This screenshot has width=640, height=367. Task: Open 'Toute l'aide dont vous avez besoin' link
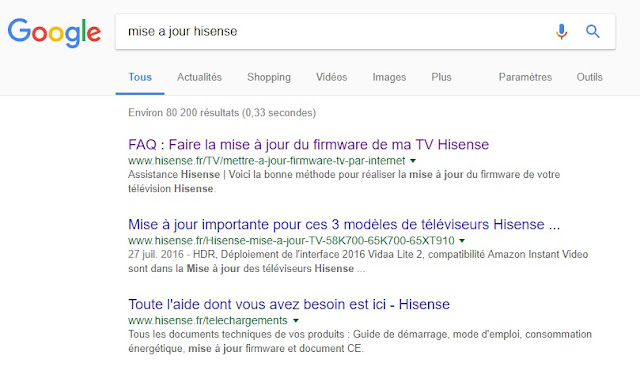point(289,305)
